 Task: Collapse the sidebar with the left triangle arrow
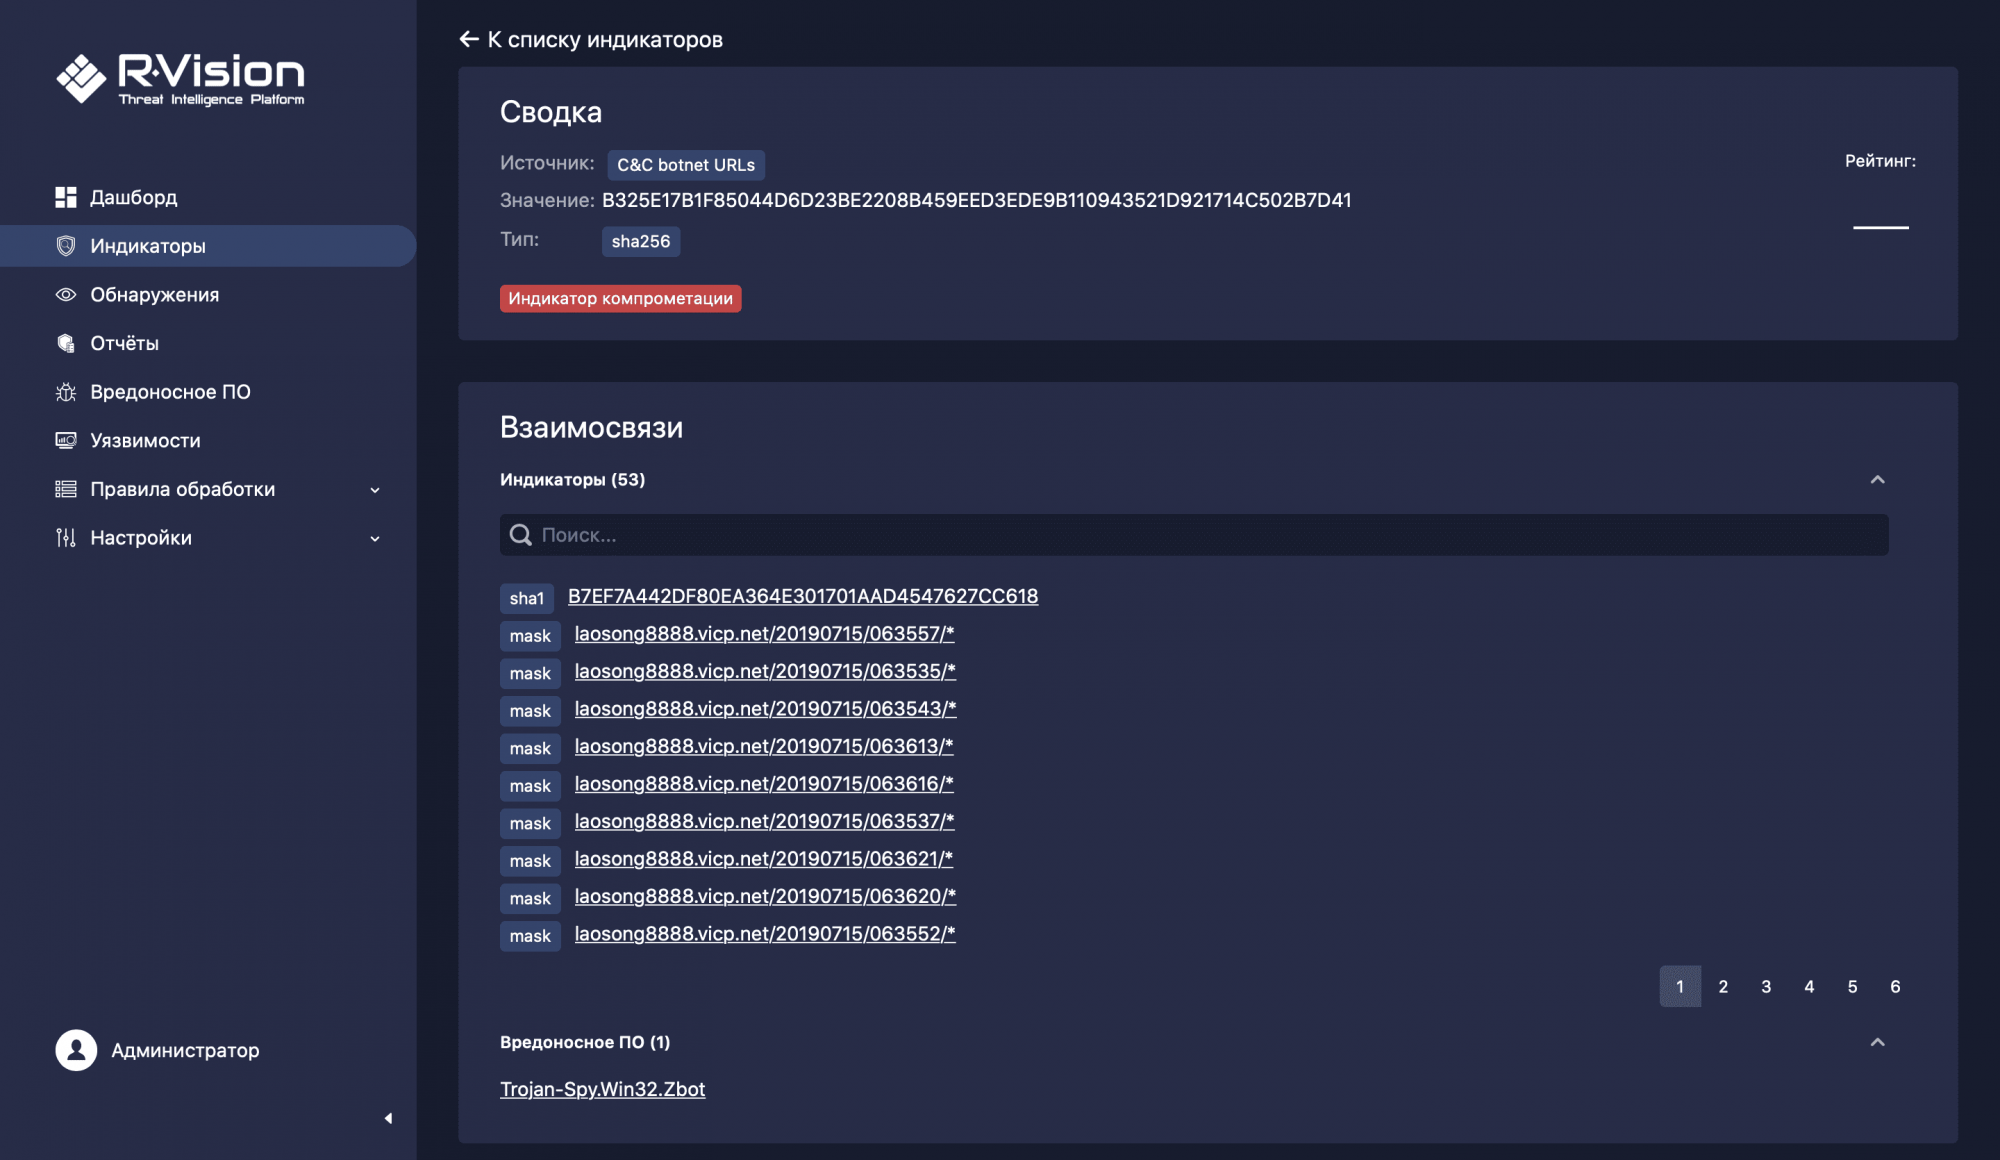388,1118
